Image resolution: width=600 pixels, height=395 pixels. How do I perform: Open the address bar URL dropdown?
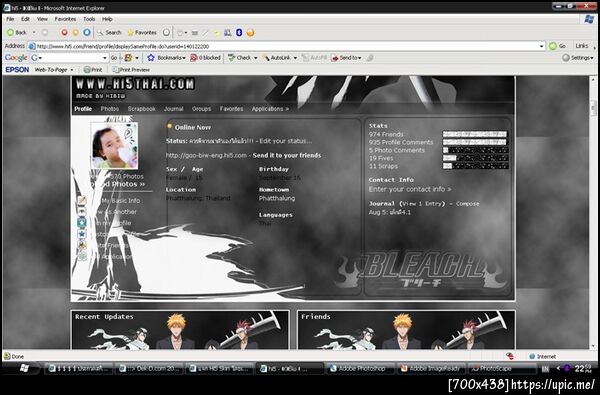coord(541,46)
